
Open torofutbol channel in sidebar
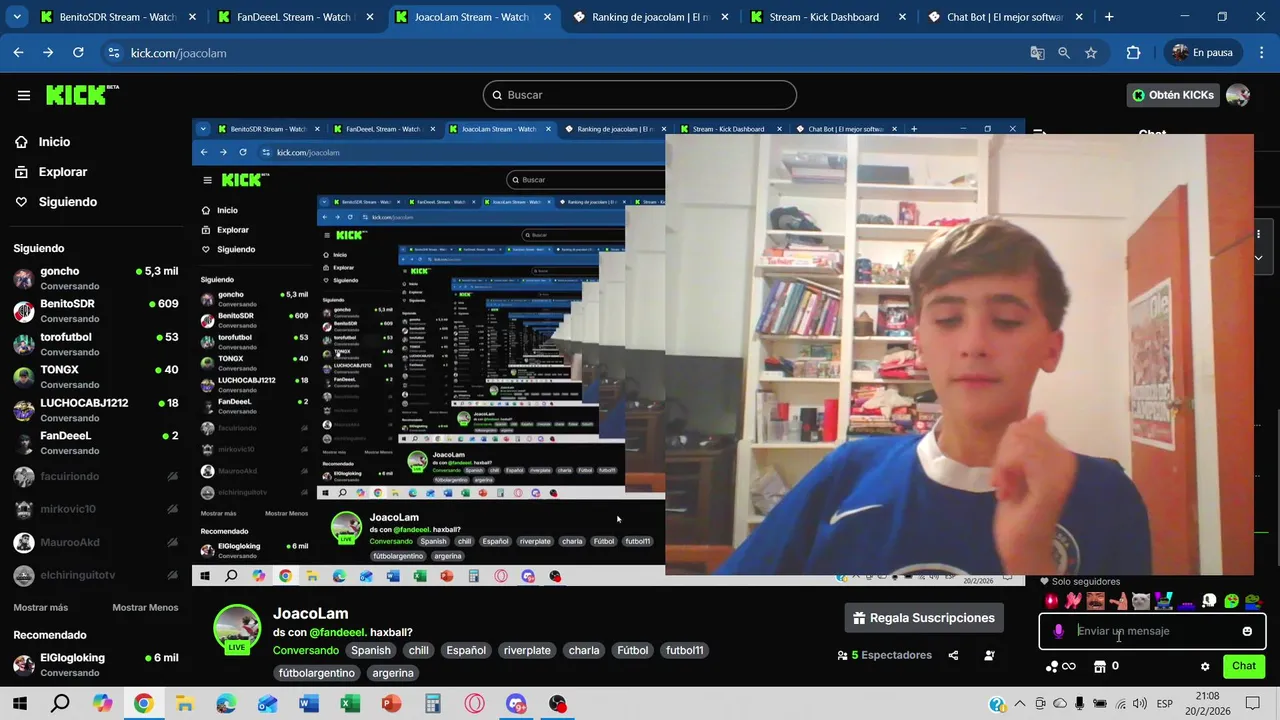pyautogui.click(x=95, y=344)
